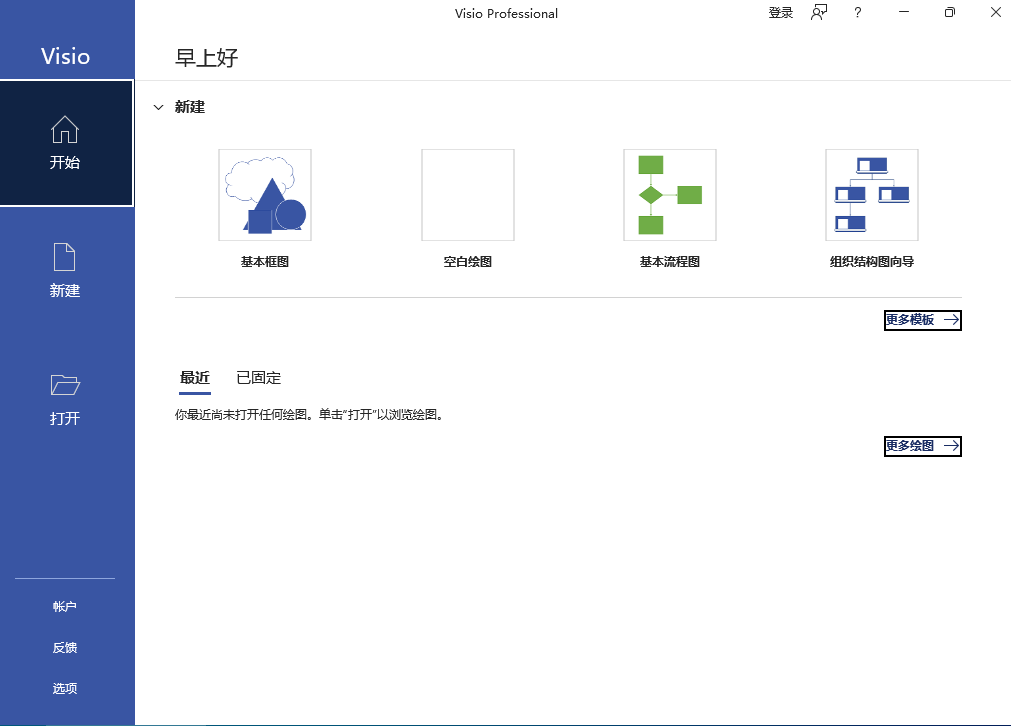Go to the 新建 page in the sidebar
1011x726 pixels.
click(66, 271)
